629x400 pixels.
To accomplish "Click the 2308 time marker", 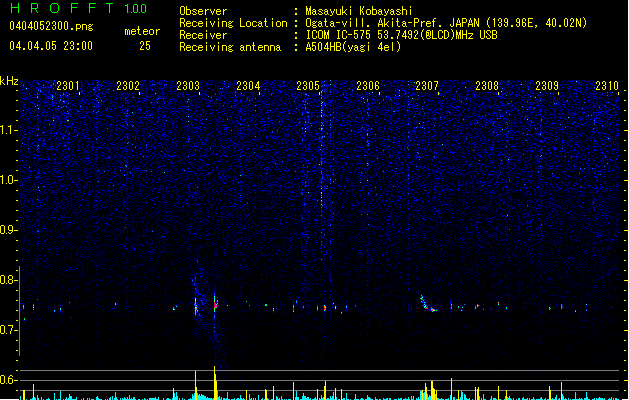I will click(x=487, y=86).
